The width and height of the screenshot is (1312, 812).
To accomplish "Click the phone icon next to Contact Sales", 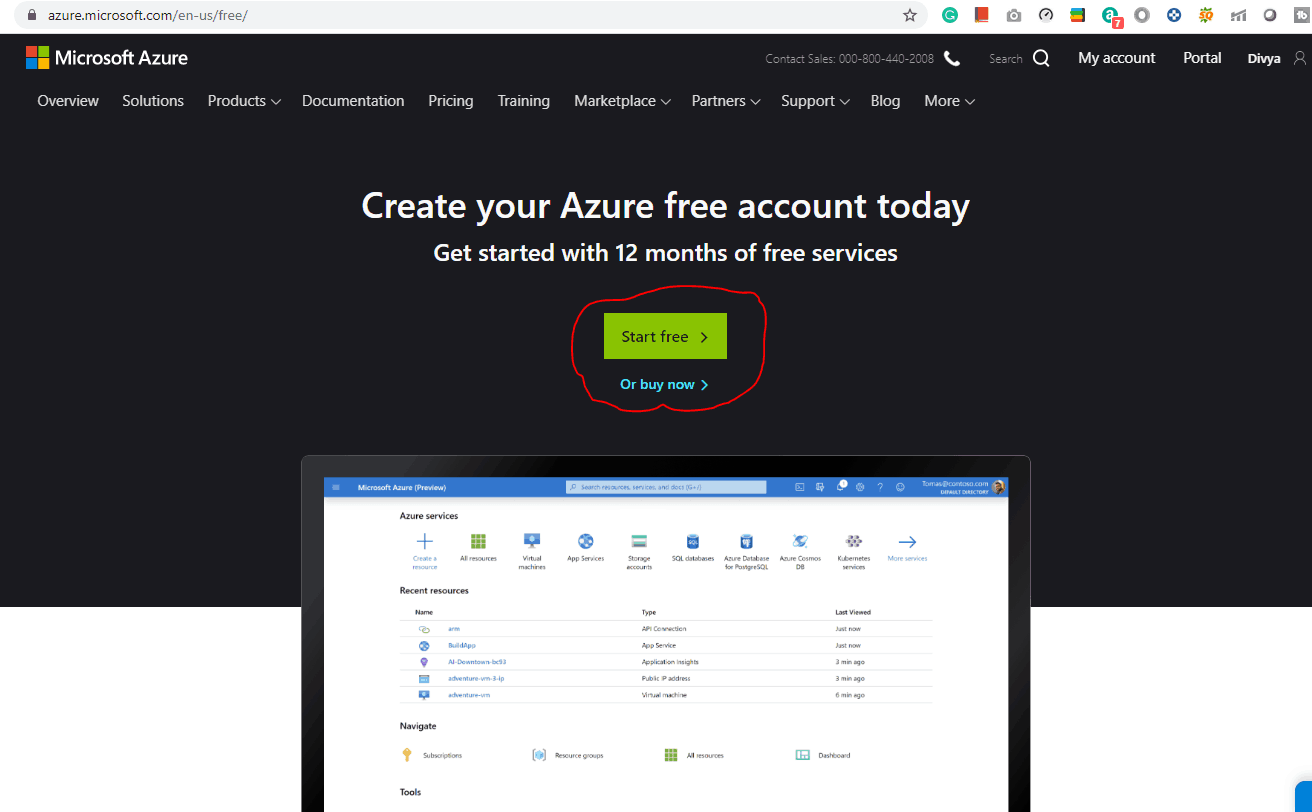I will 950,58.
